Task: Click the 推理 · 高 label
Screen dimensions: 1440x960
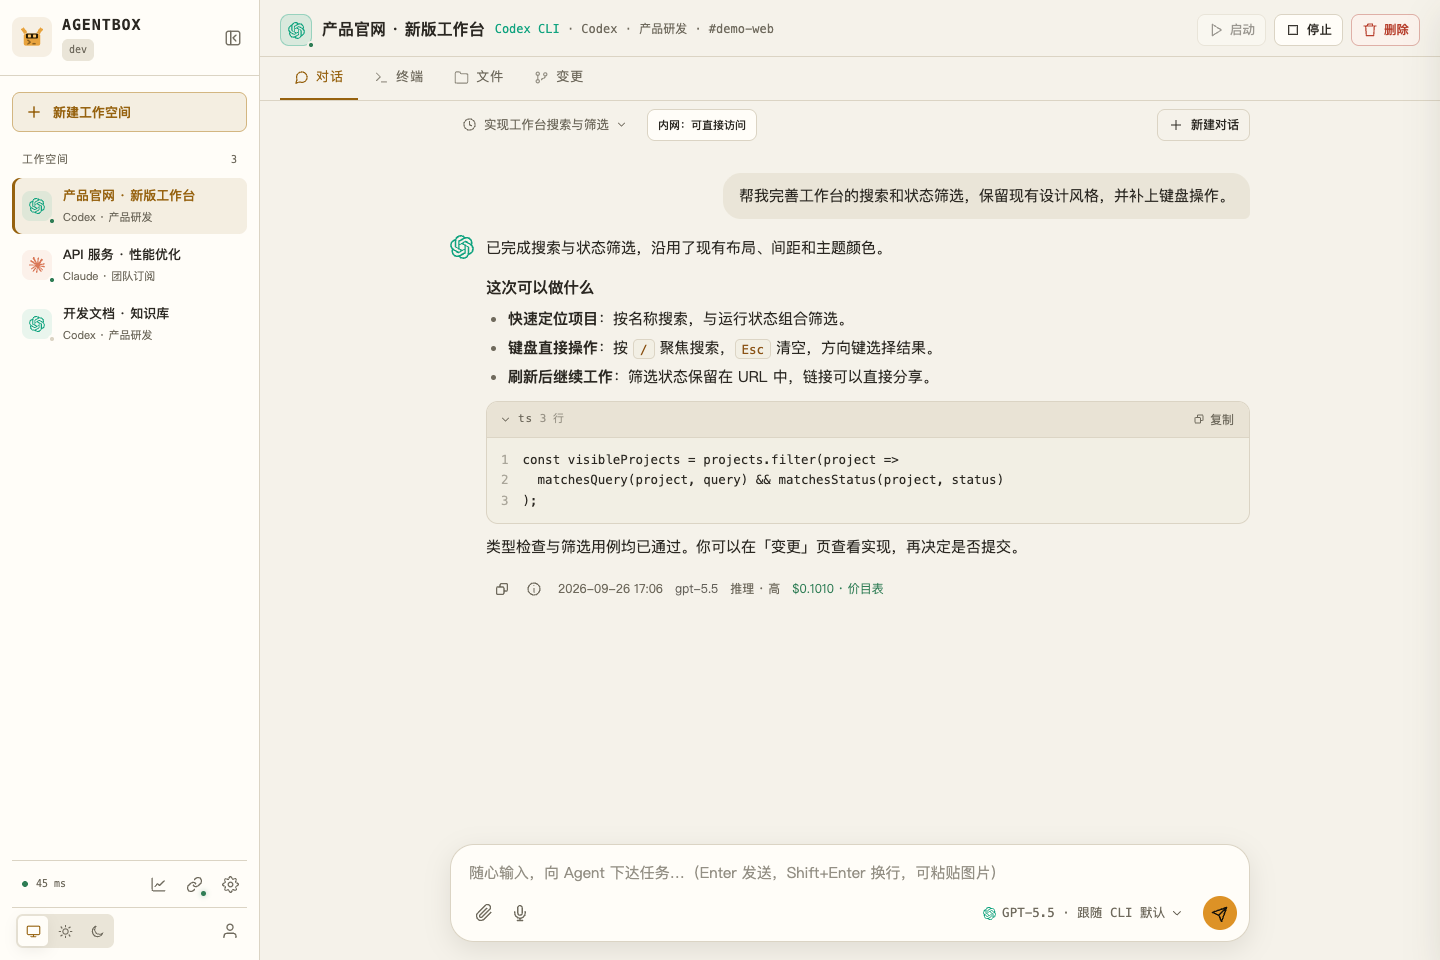Action: pyautogui.click(x=755, y=589)
